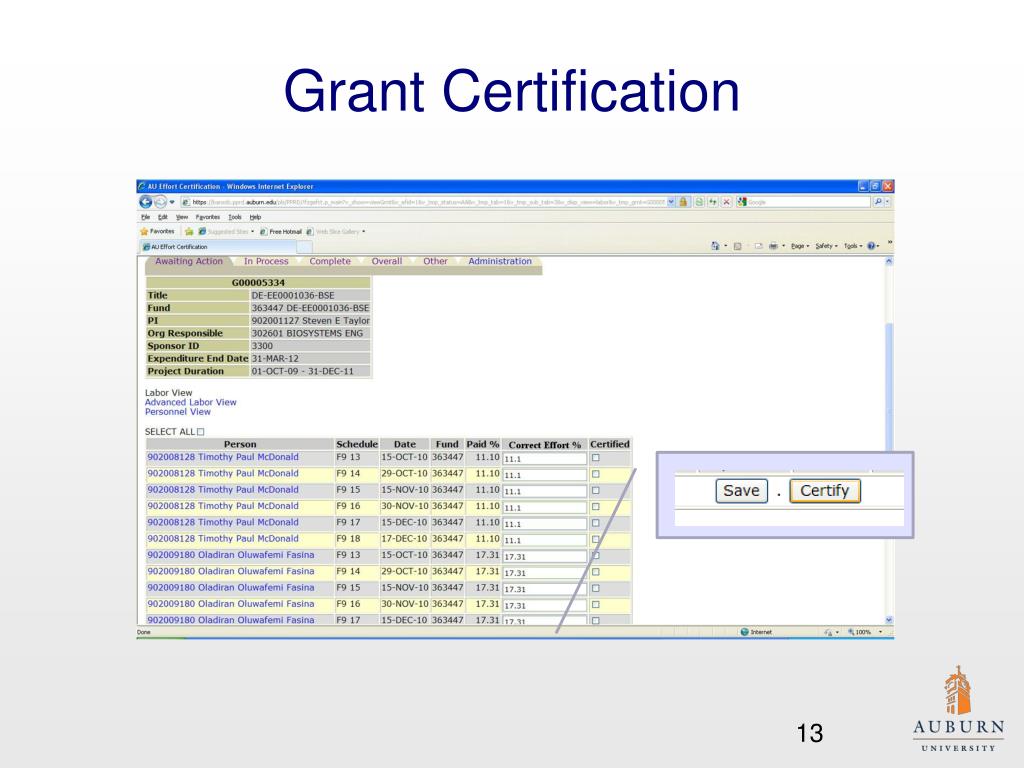Check Certified for McDonald F9 16 row
The width and height of the screenshot is (1024, 768).
click(596, 507)
